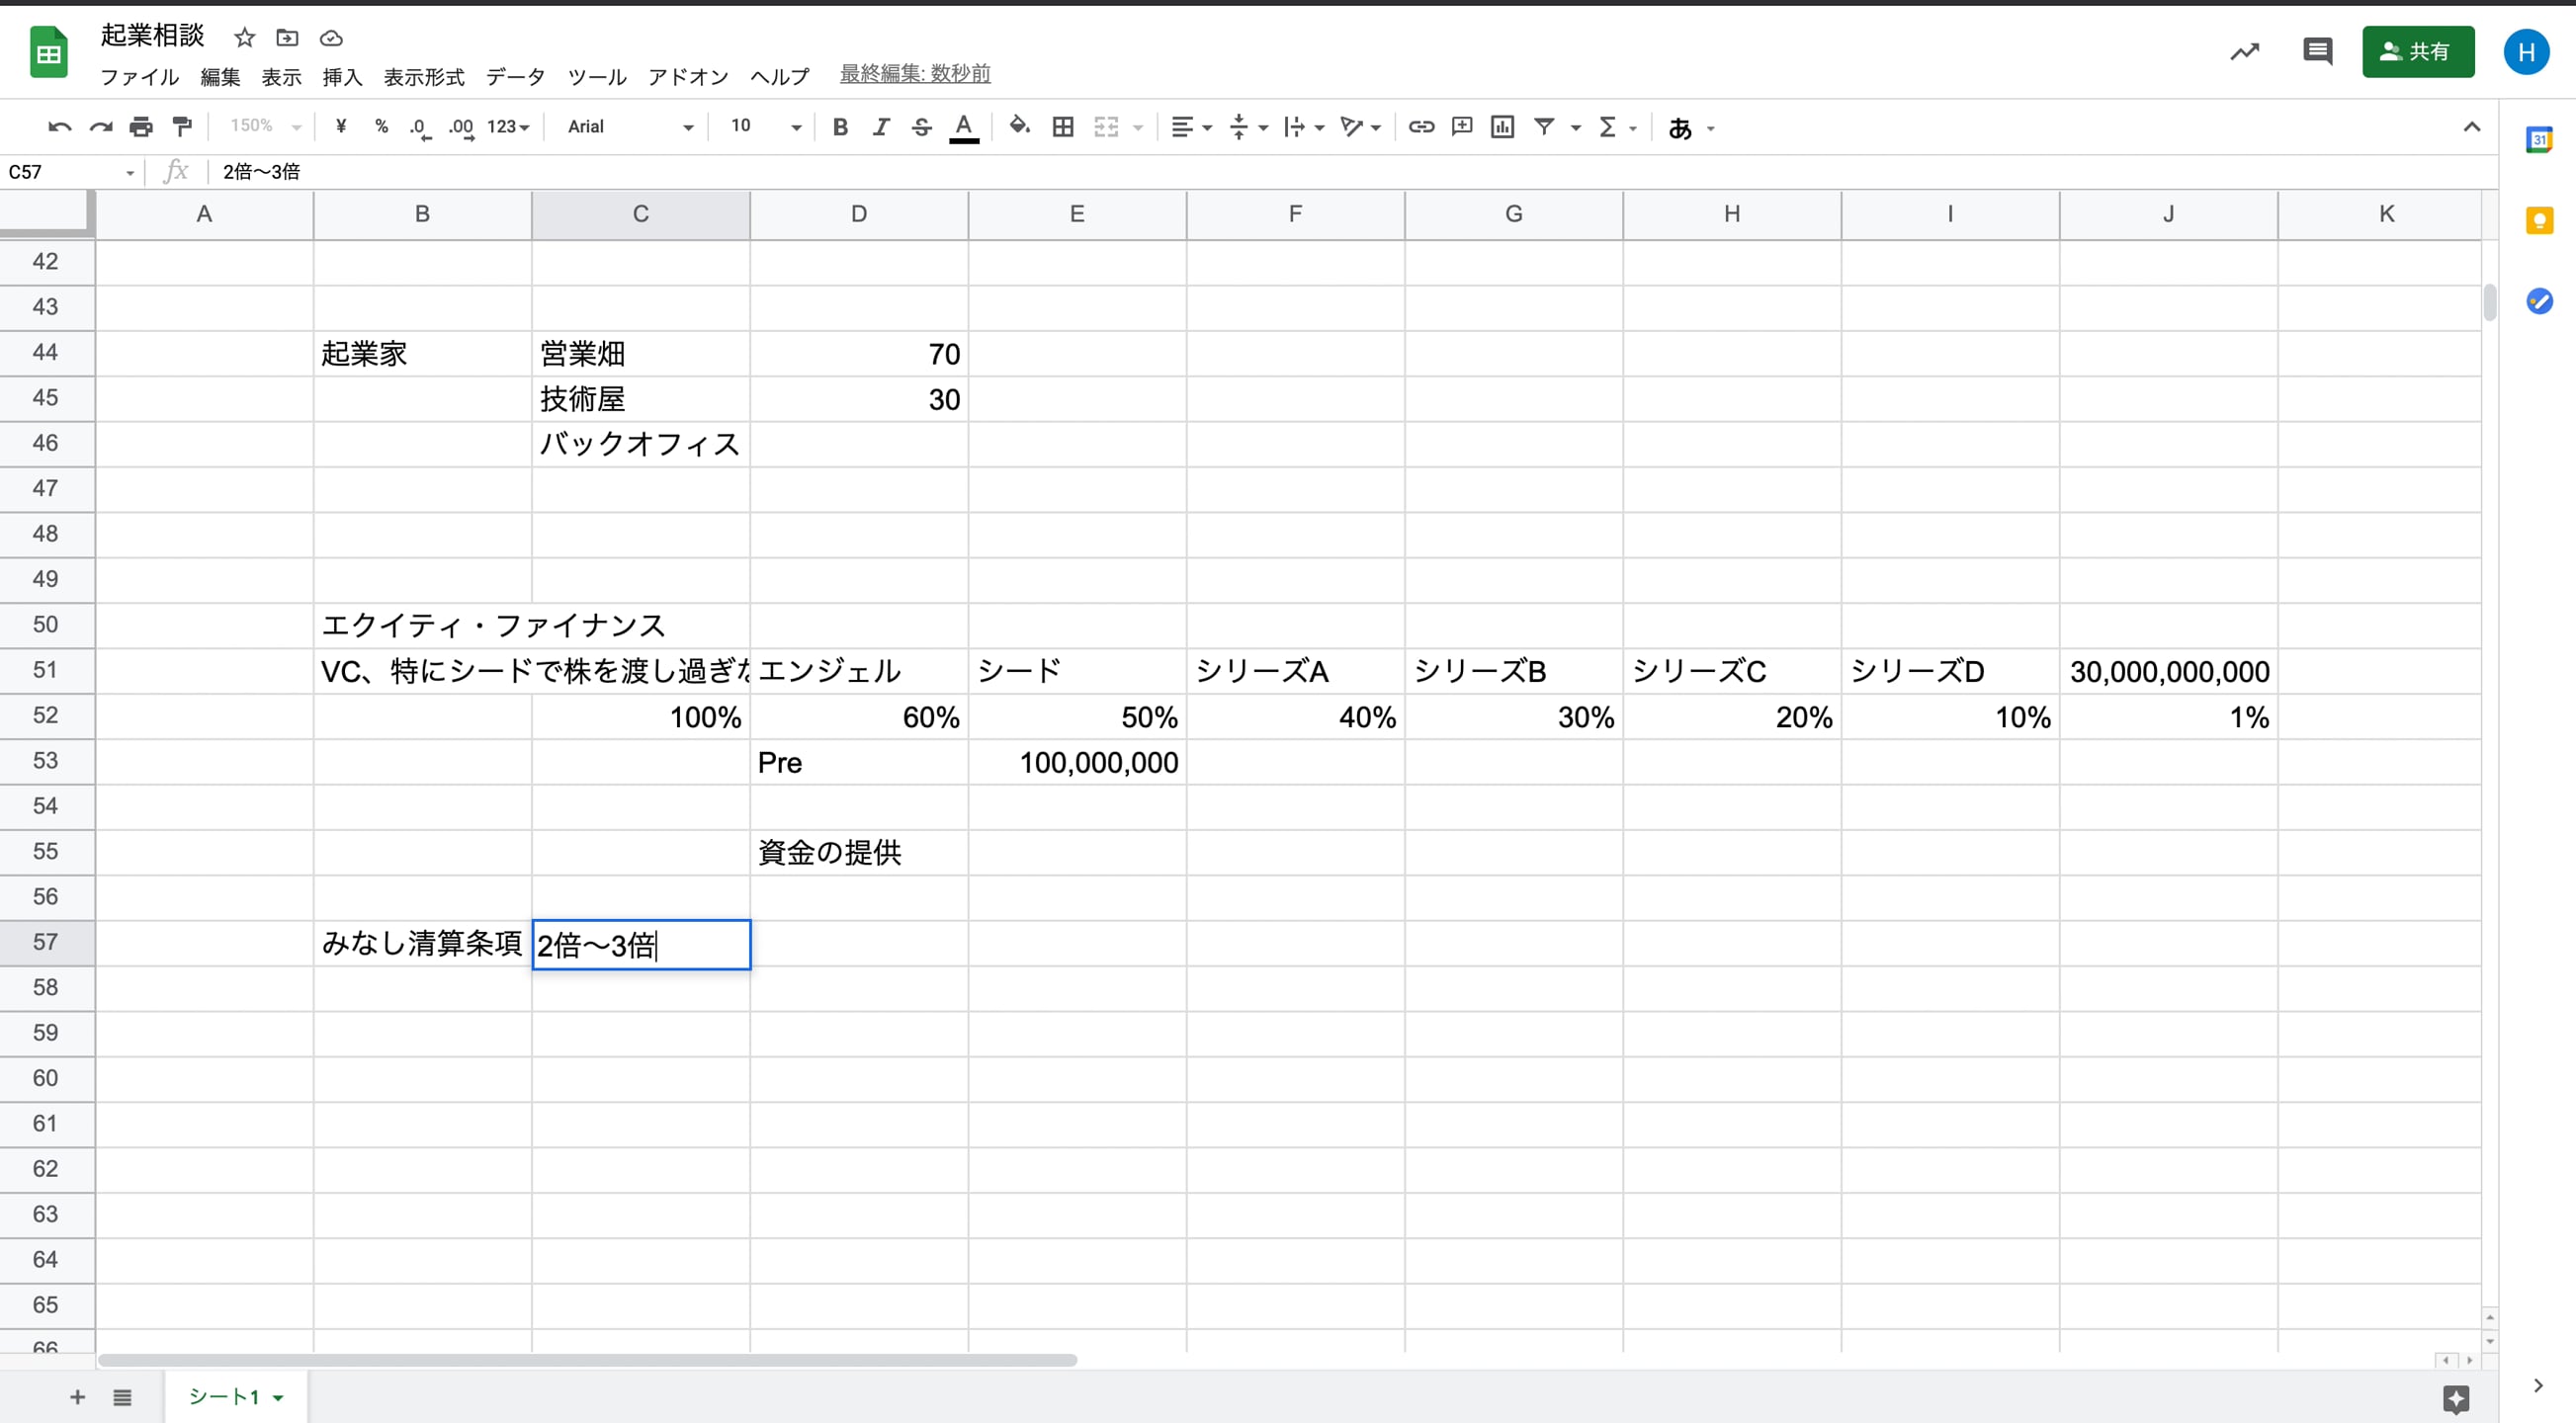Click the insert chart icon
2576x1423 pixels.
pos(1502,127)
